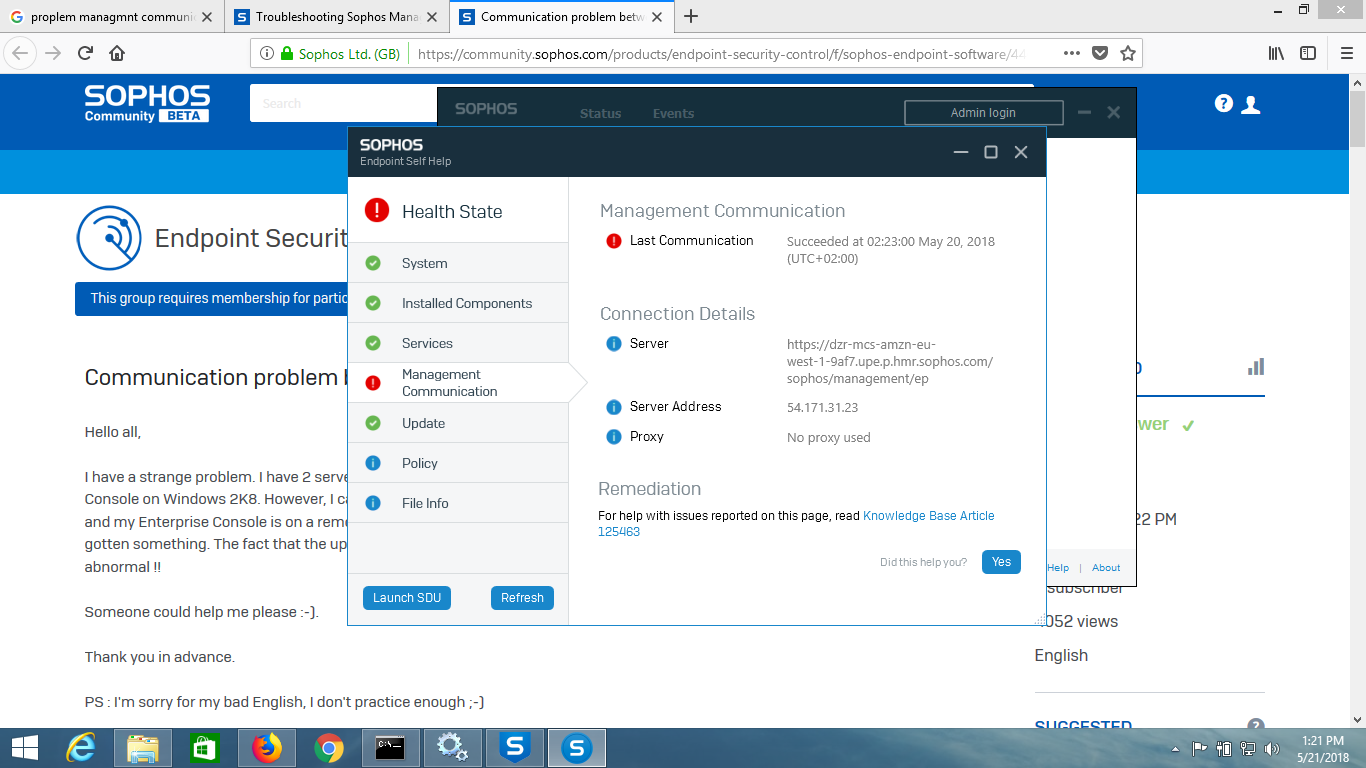Click info icon beside Server Address
1366x768 pixels.
[614, 407]
